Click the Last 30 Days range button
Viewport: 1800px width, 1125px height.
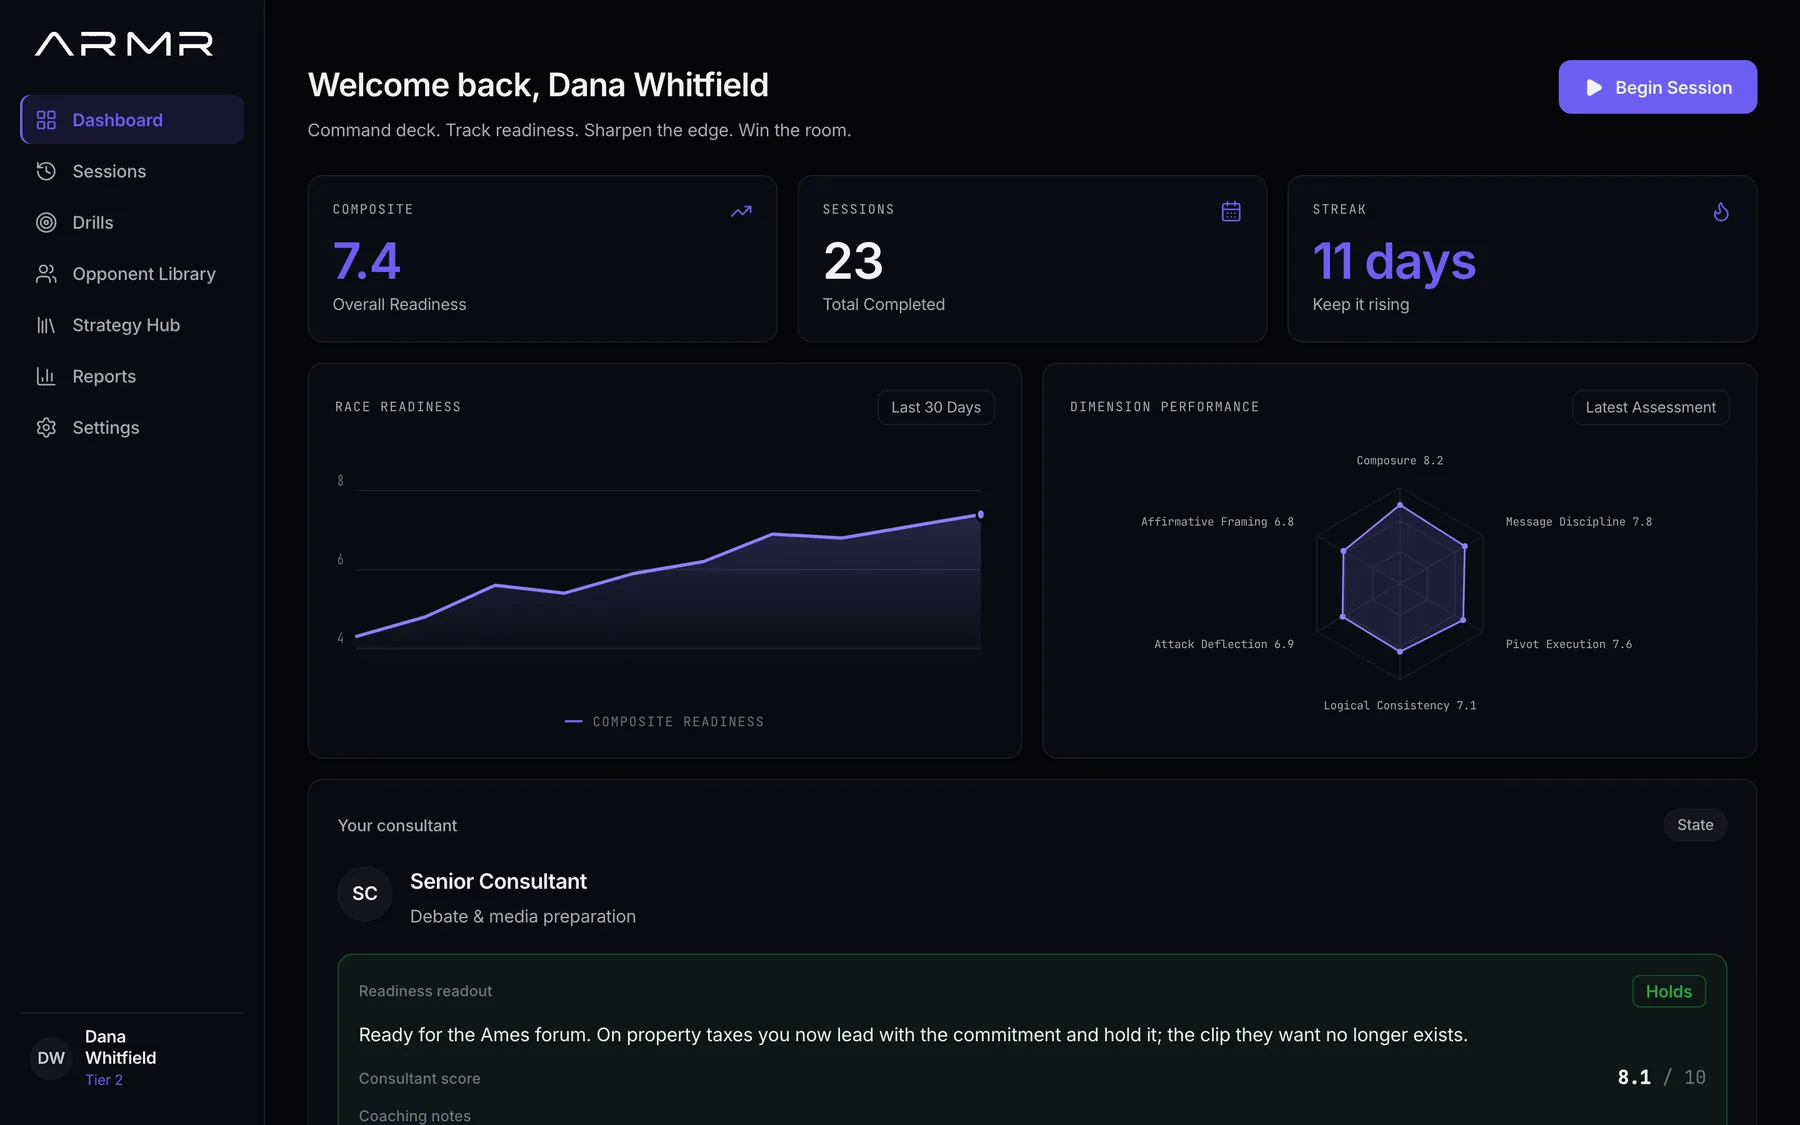936,407
